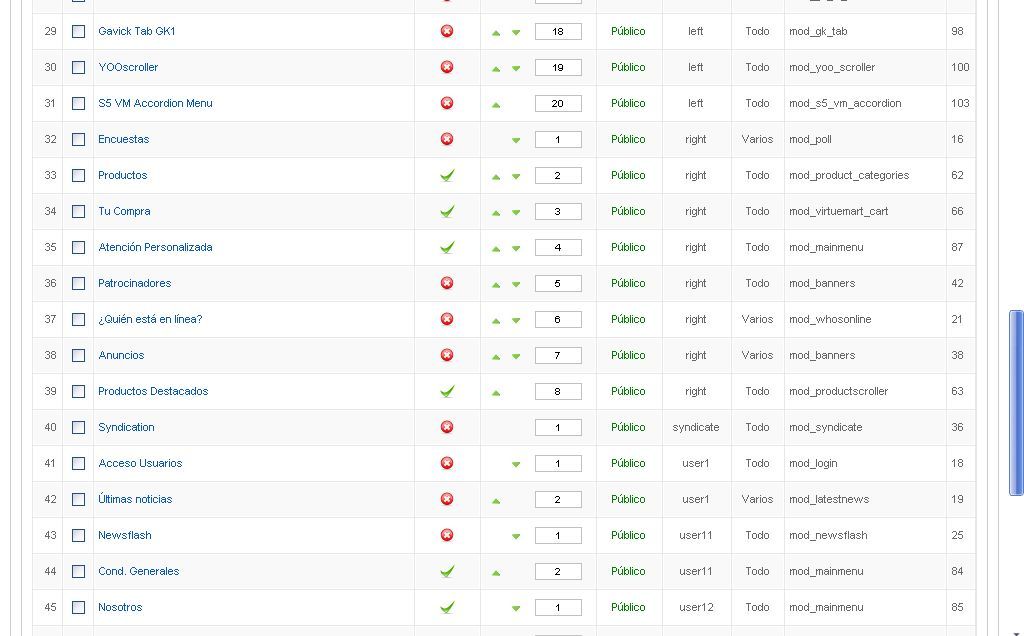The height and width of the screenshot is (636, 1024).
Task: Unpublish Nosotros module using green checkmark
Action: (447, 607)
